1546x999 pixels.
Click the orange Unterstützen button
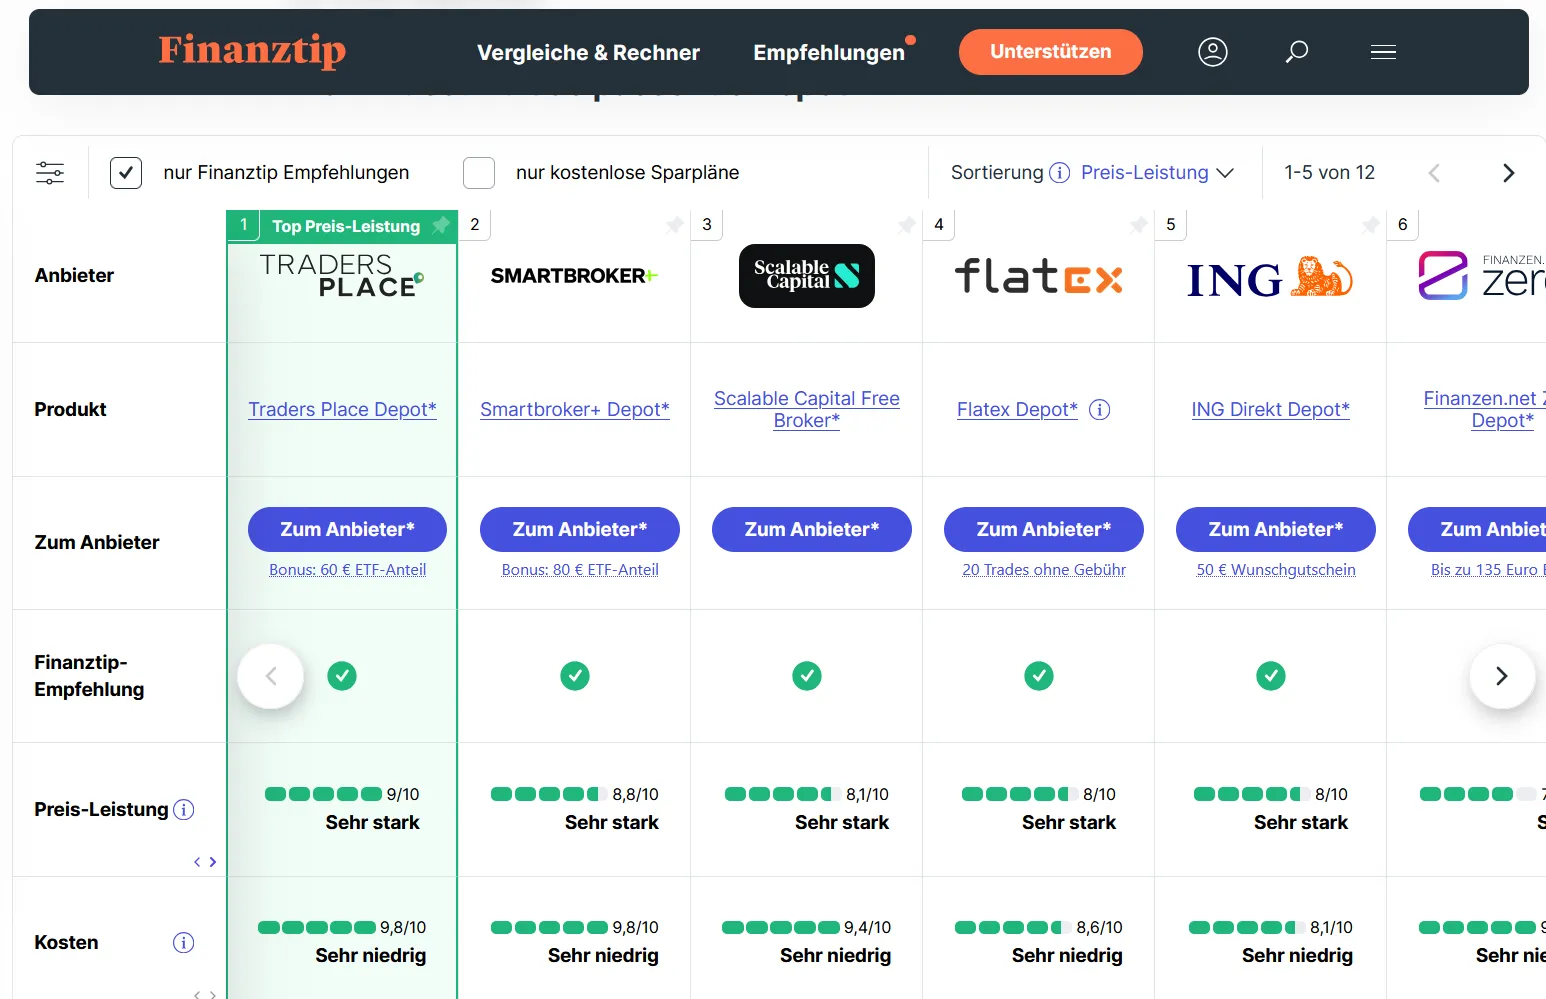click(1050, 52)
